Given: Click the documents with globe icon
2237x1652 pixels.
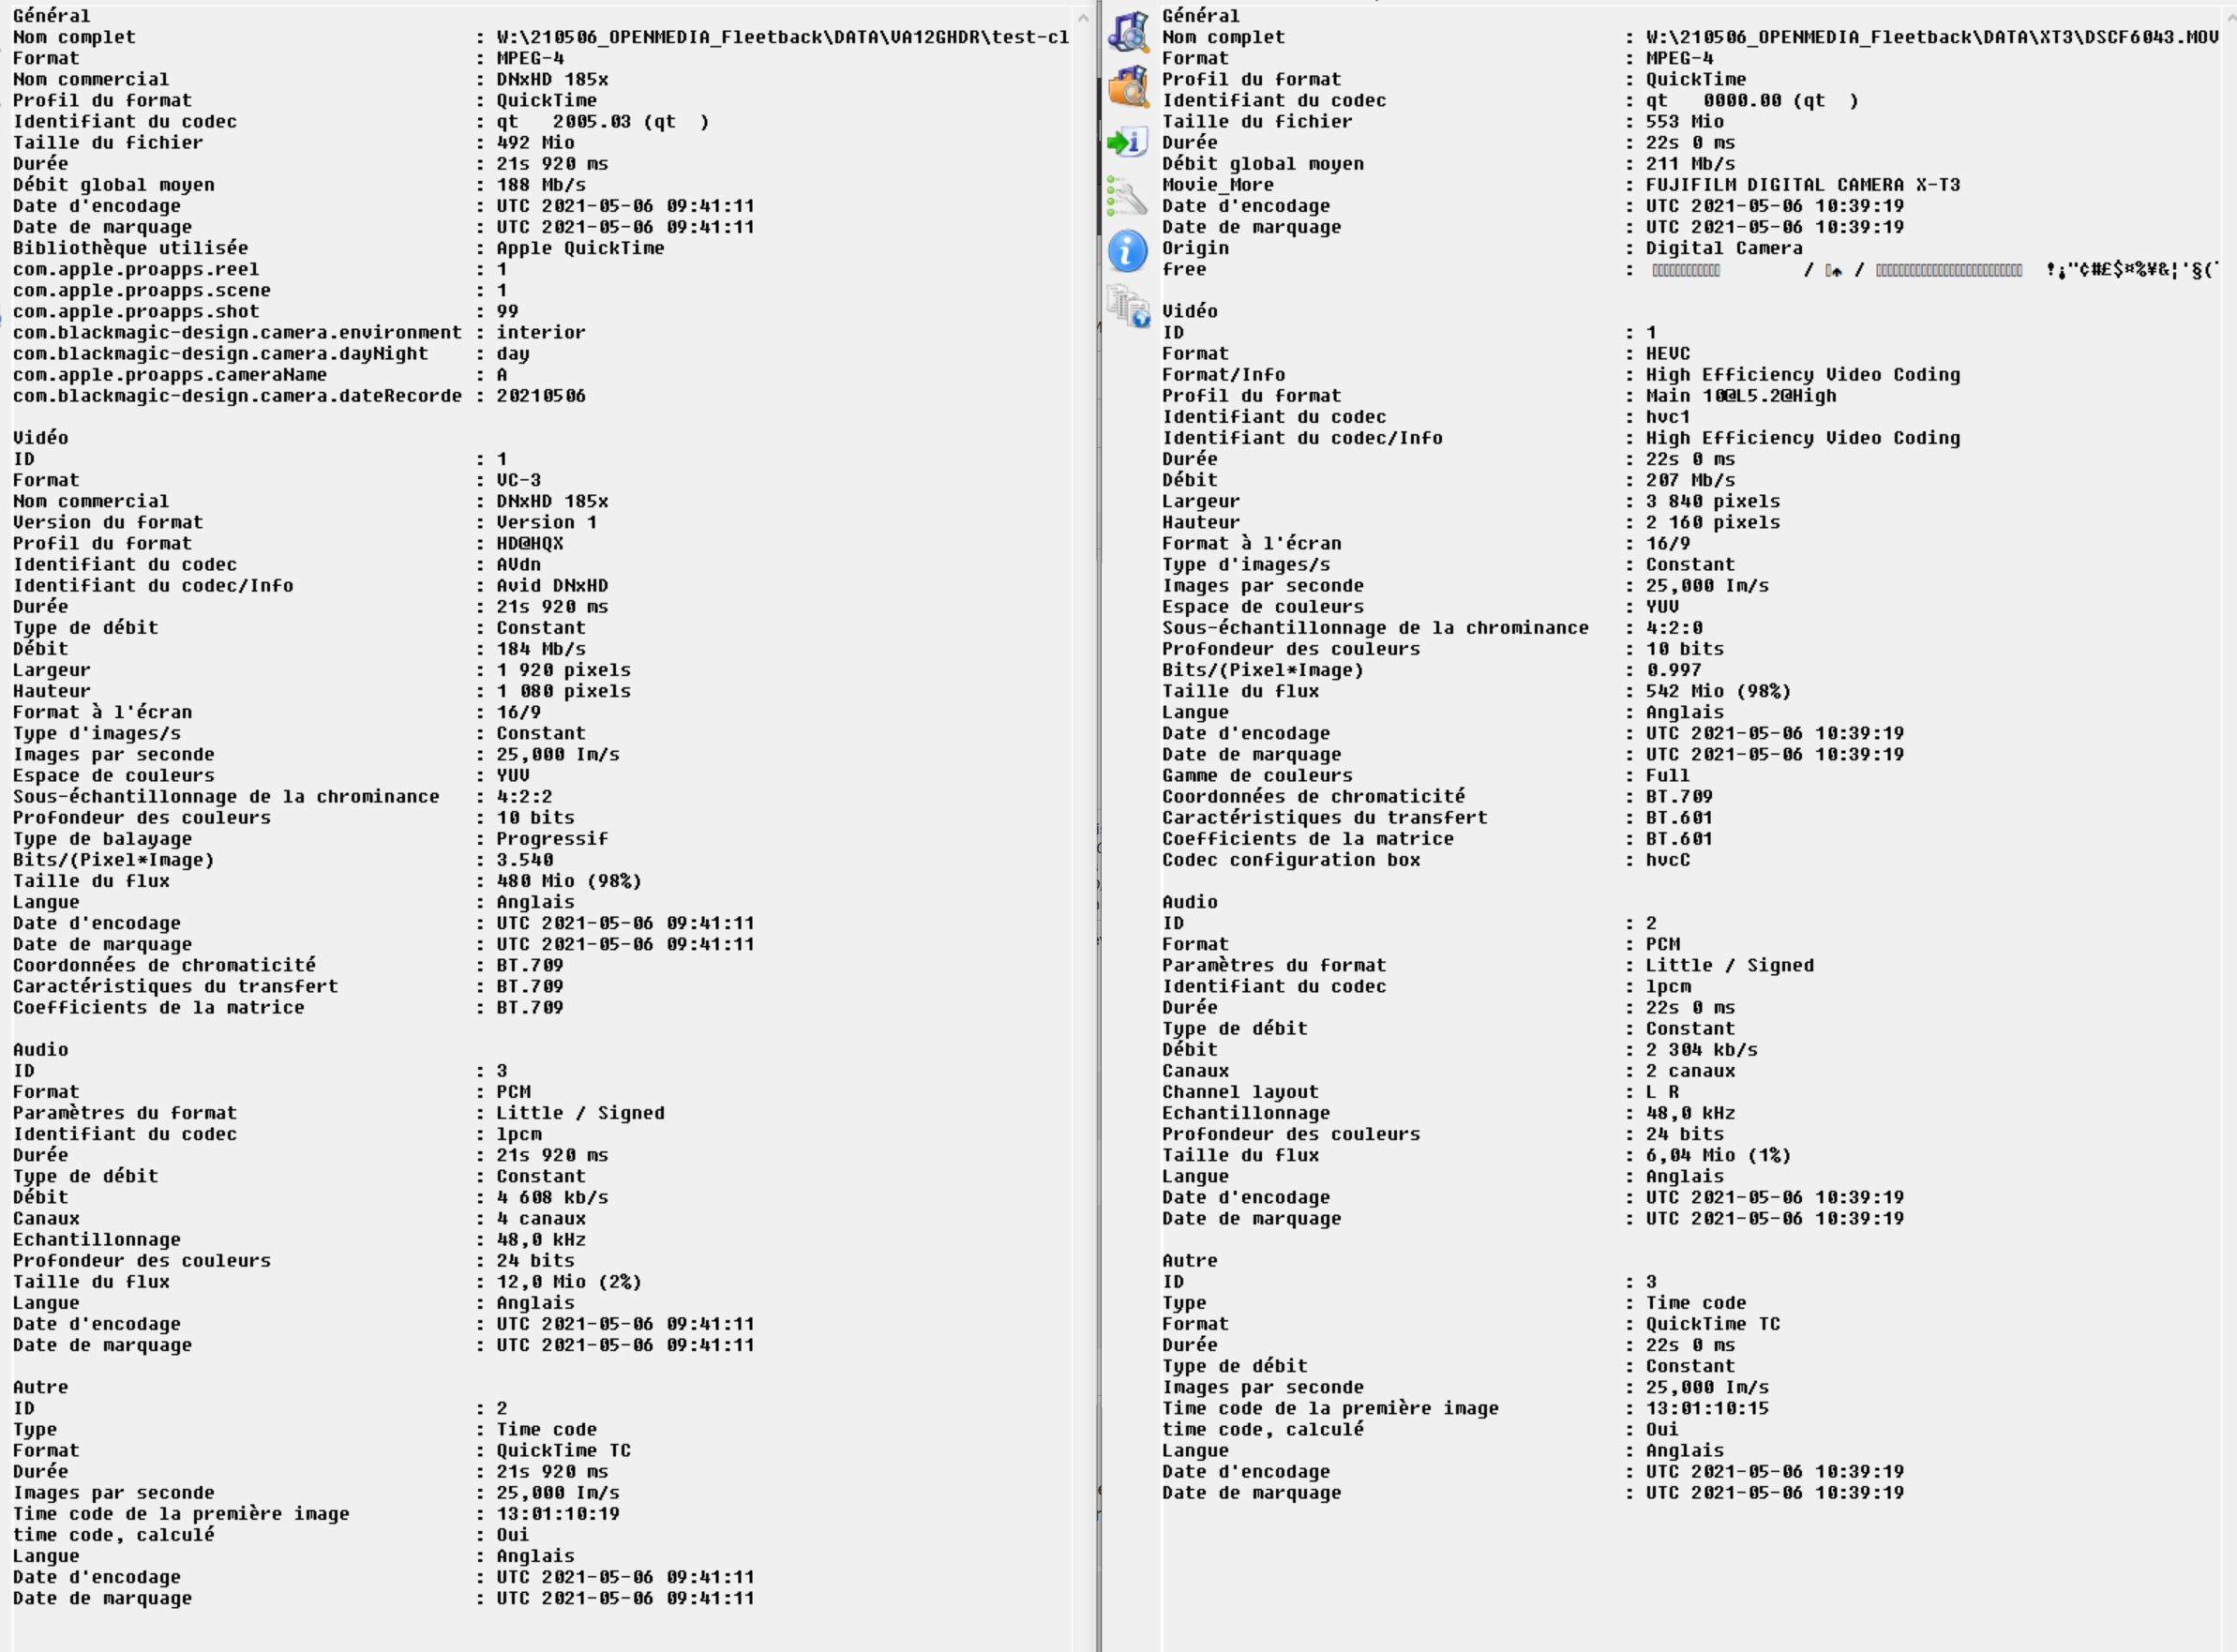Looking at the screenshot, I should (1128, 306).
